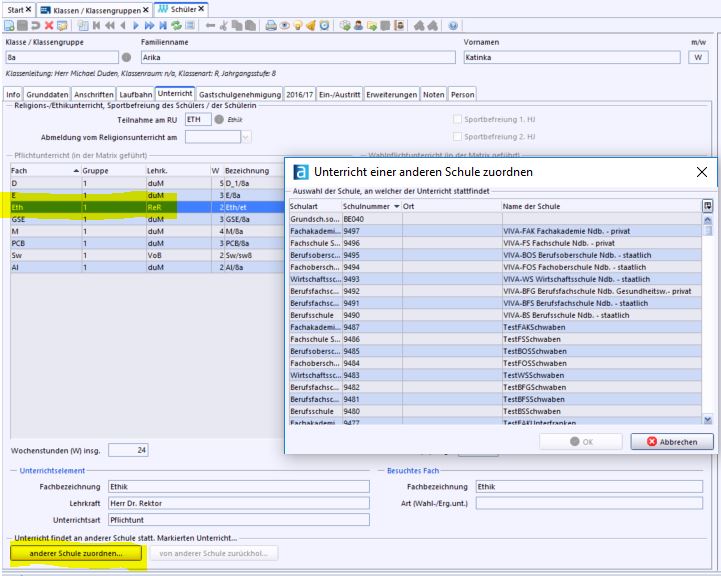Go to next record blue arrow icon
The width and height of the screenshot is (721, 576).
click(x=136, y=26)
